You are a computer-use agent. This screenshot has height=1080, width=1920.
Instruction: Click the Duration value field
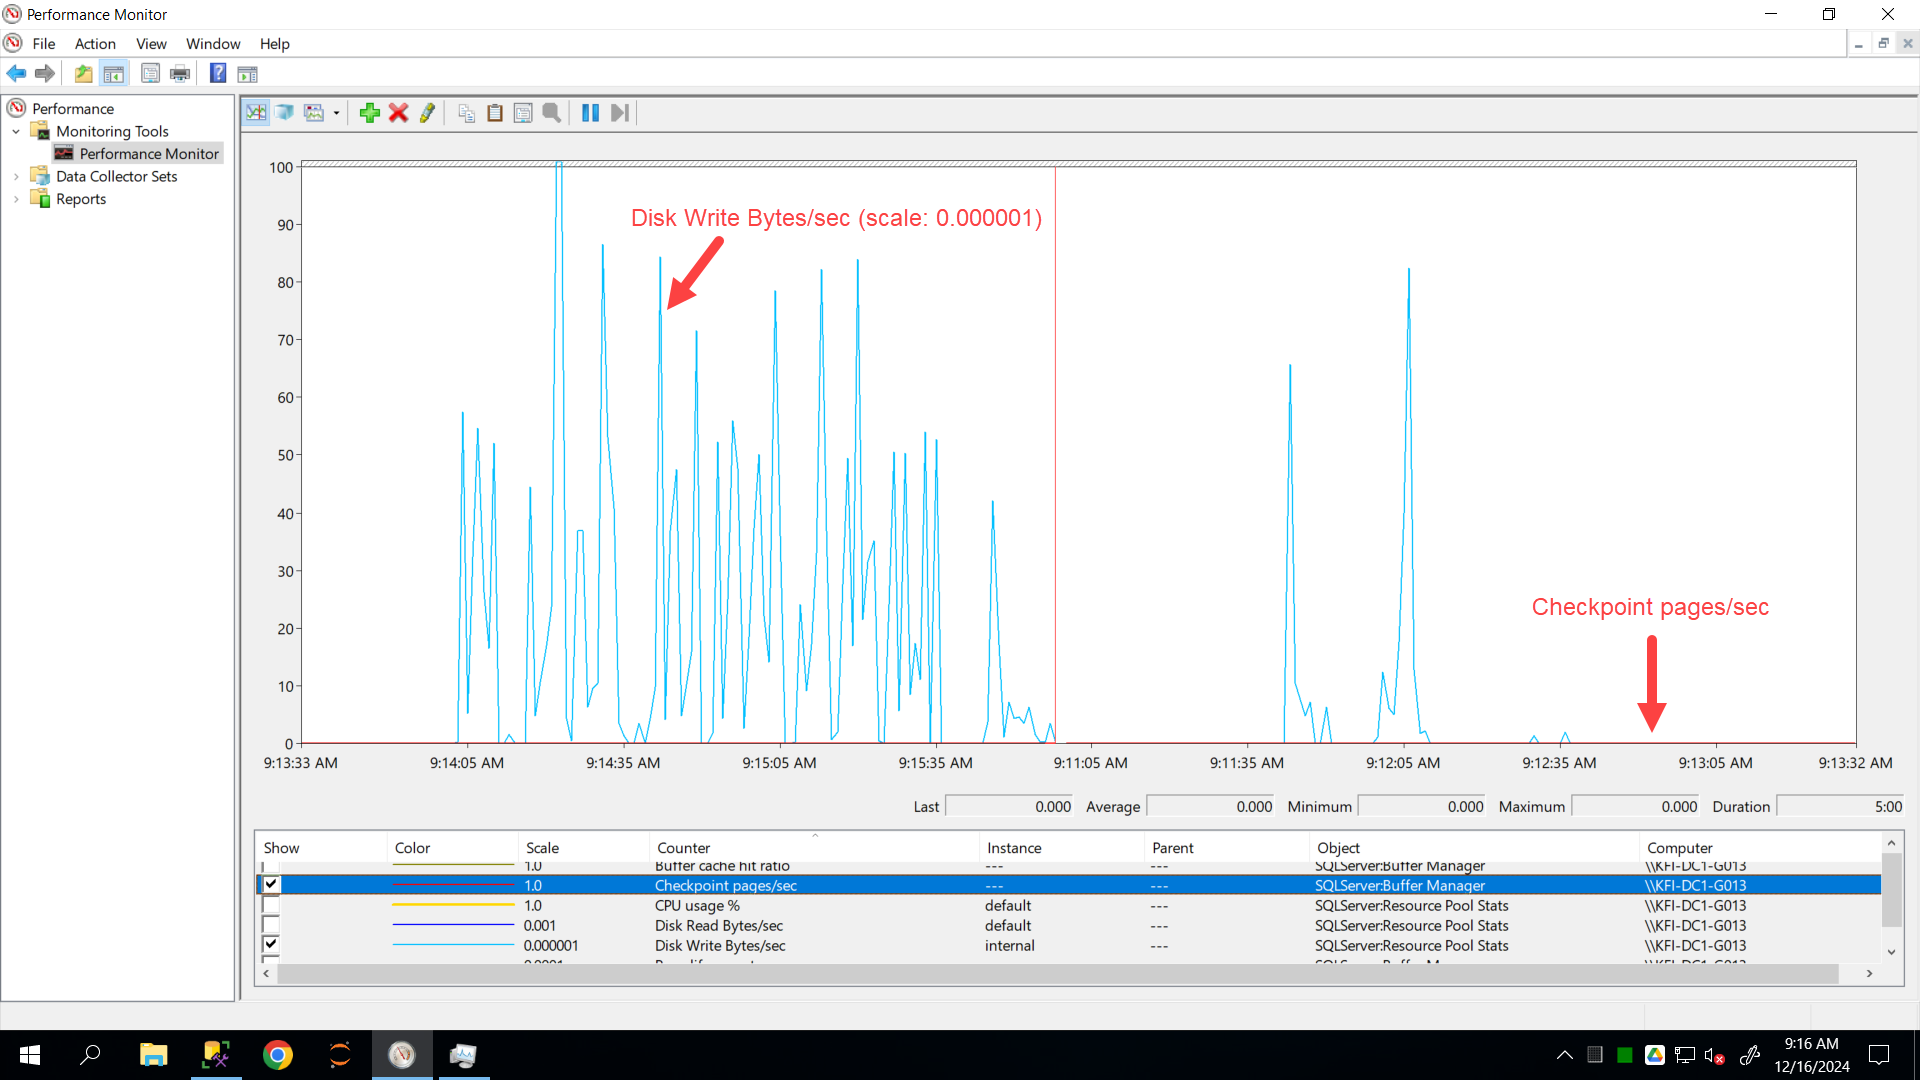[1840, 806]
